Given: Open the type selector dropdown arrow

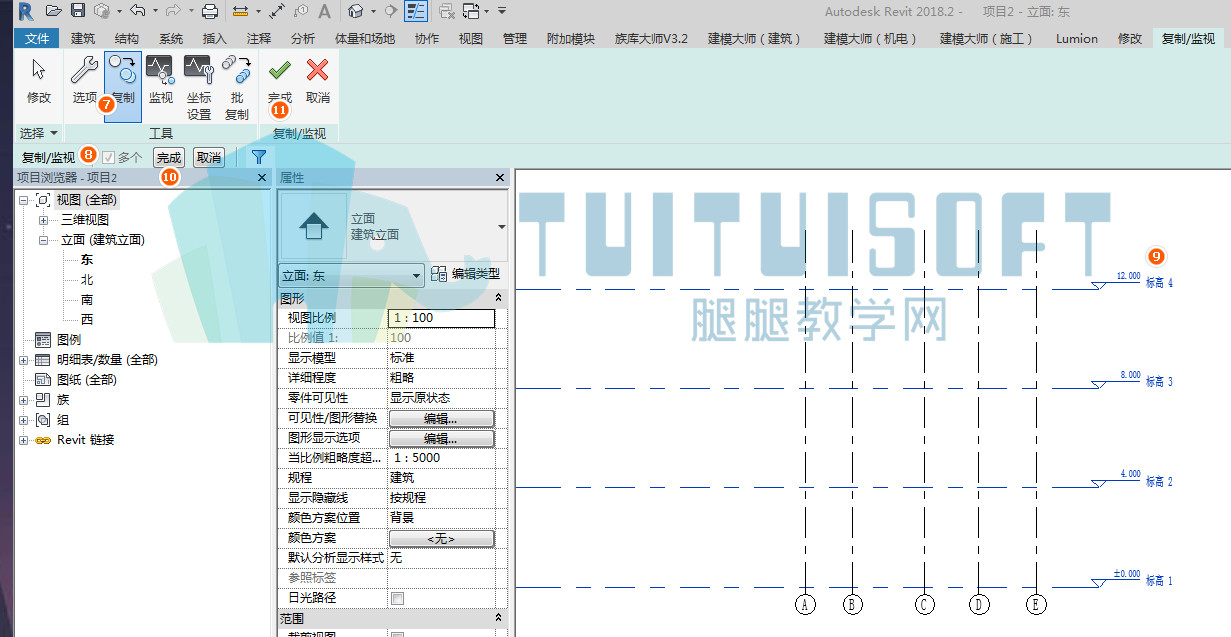Looking at the screenshot, I should 501,227.
